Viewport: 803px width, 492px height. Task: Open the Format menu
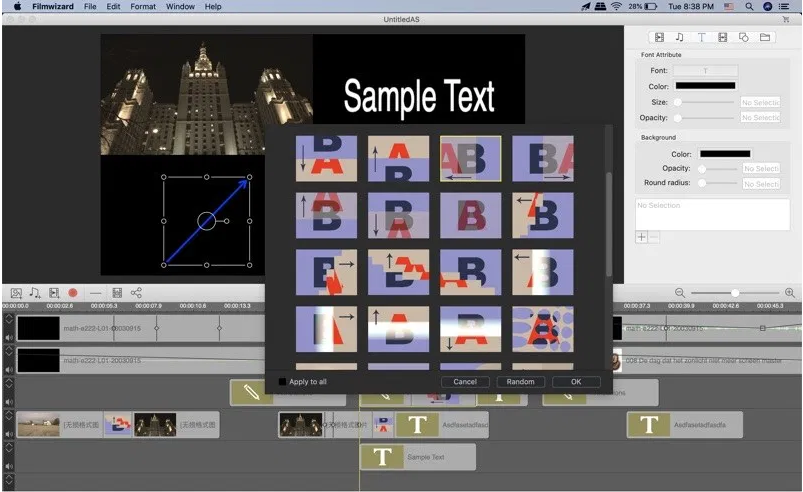(143, 6)
